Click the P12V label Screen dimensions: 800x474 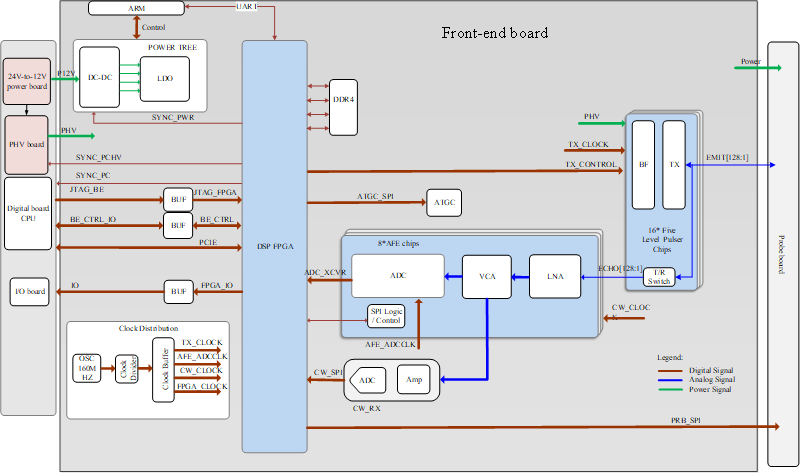(66, 73)
